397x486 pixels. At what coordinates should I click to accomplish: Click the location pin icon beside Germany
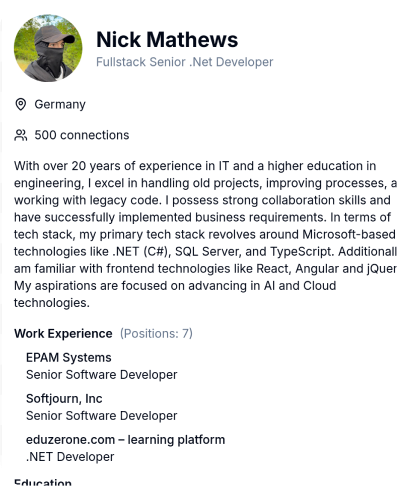click(x=21, y=104)
